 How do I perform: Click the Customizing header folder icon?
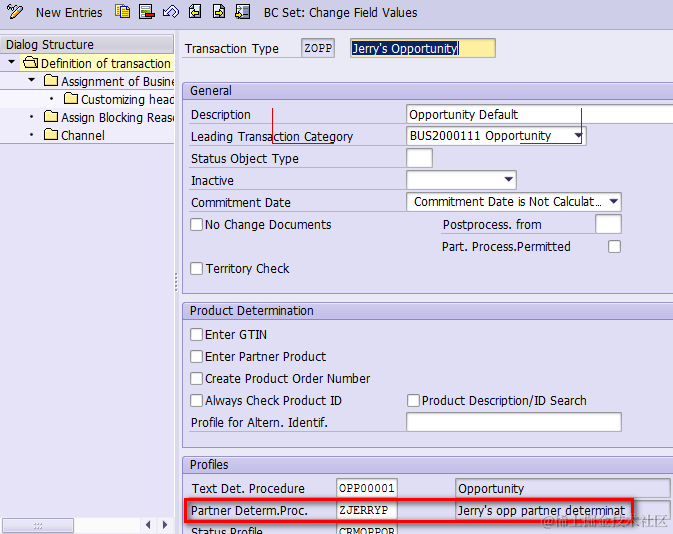(x=71, y=98)
